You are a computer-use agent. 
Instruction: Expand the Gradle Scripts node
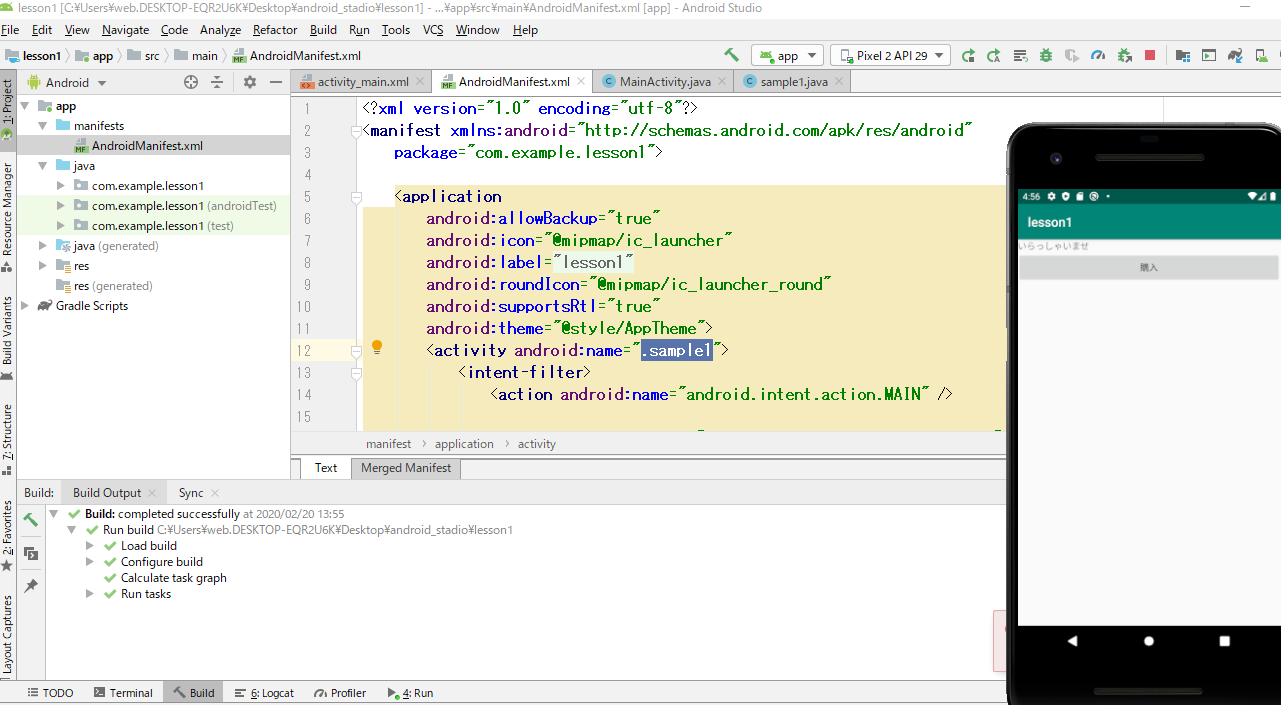pyautogui.click(x=26, y=306)
